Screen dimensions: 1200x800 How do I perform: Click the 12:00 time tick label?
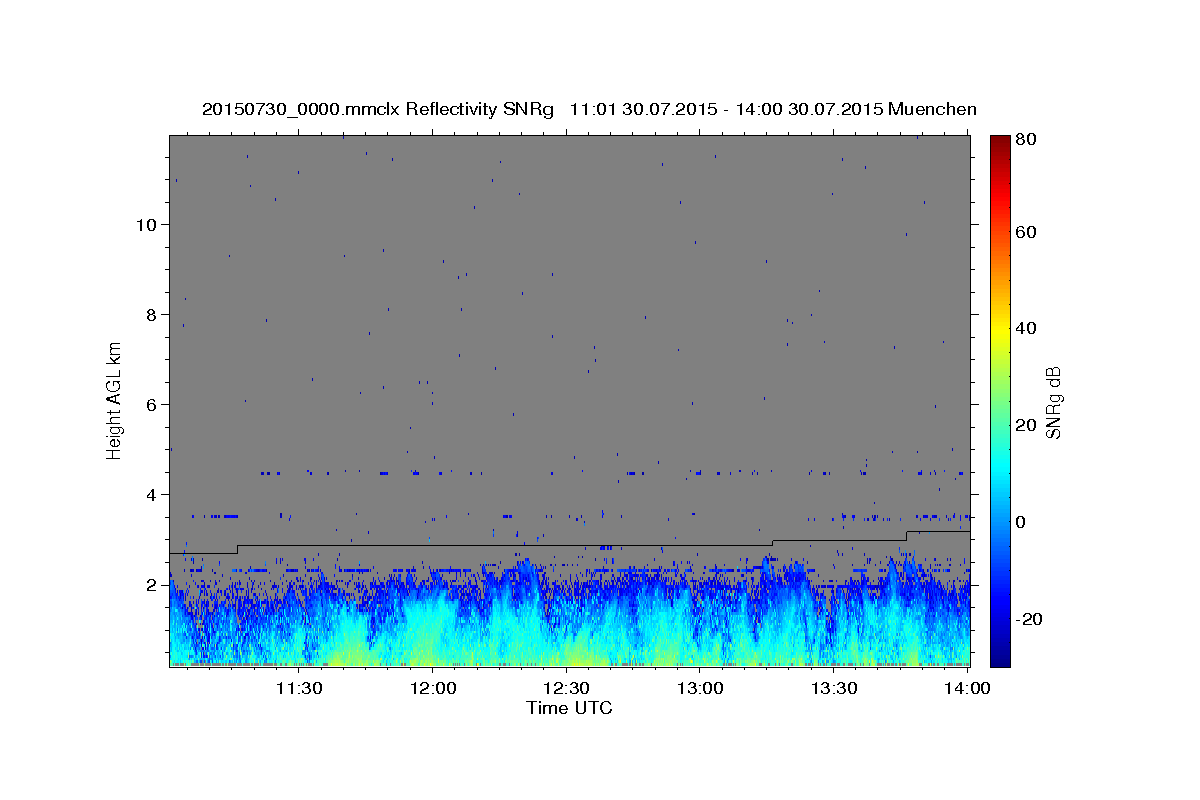(x=432, y=688)
